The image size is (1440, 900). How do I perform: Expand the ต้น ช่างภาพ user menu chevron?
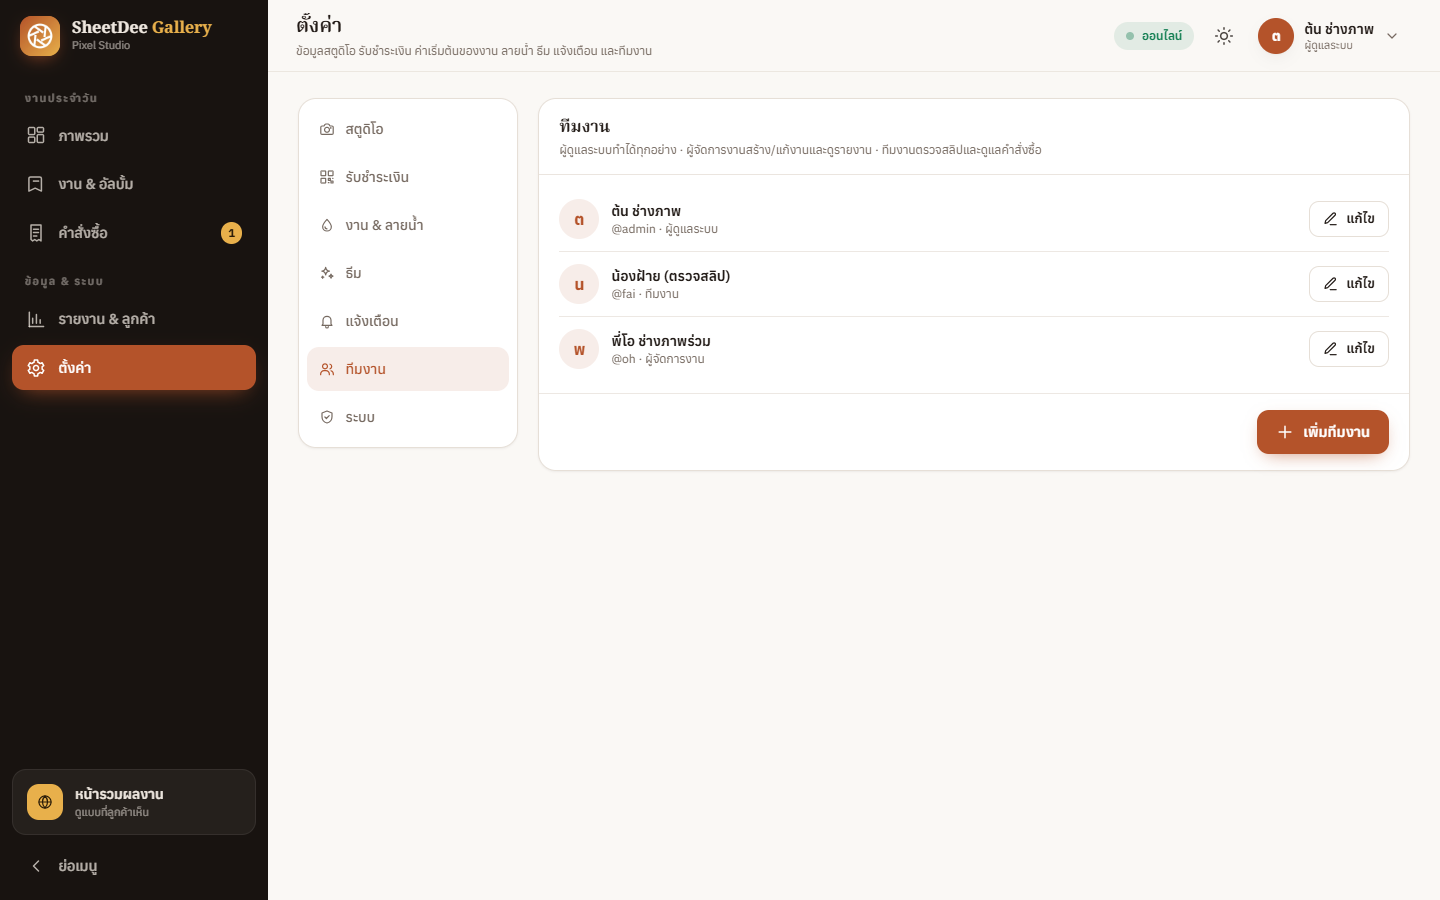pyautogui.click(x=1392, y=36)
